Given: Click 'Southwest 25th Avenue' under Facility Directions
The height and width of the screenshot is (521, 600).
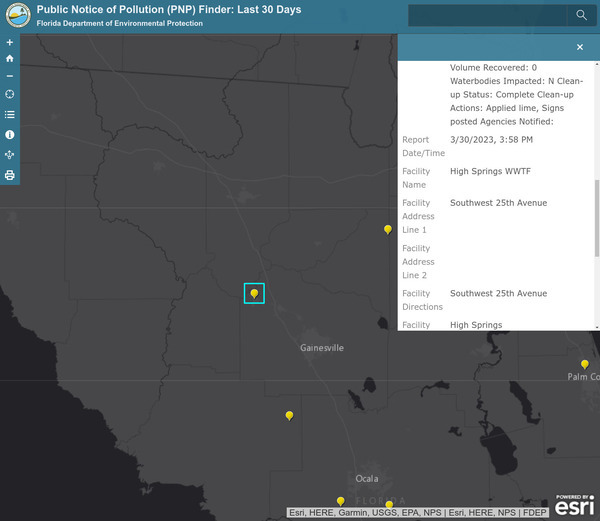Looking at the screenshot, I should point(498,293).
